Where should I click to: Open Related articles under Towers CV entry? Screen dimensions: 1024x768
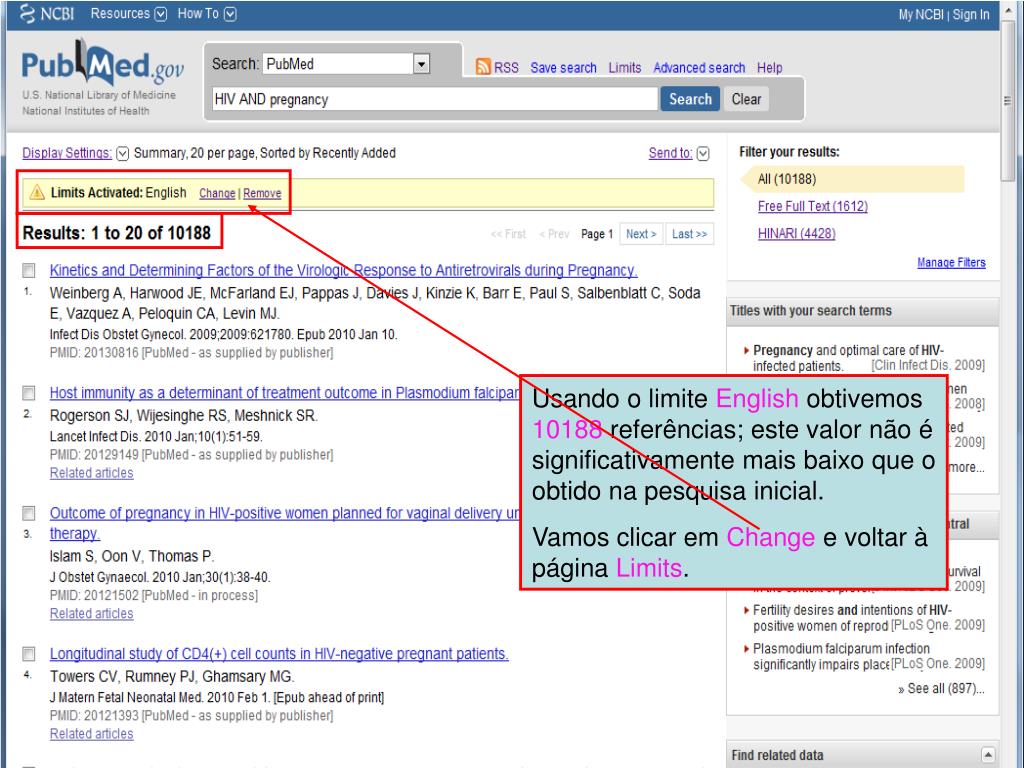[91, 734]
